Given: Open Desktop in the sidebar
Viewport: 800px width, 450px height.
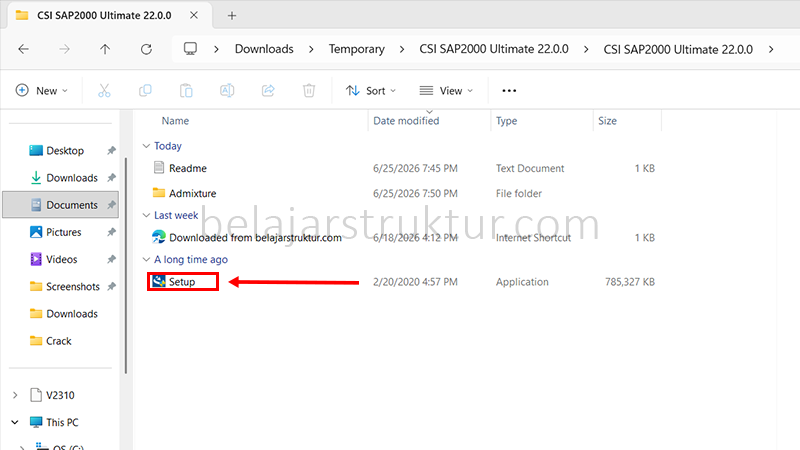Looking at the screenshot, I should tap(65, 151).
